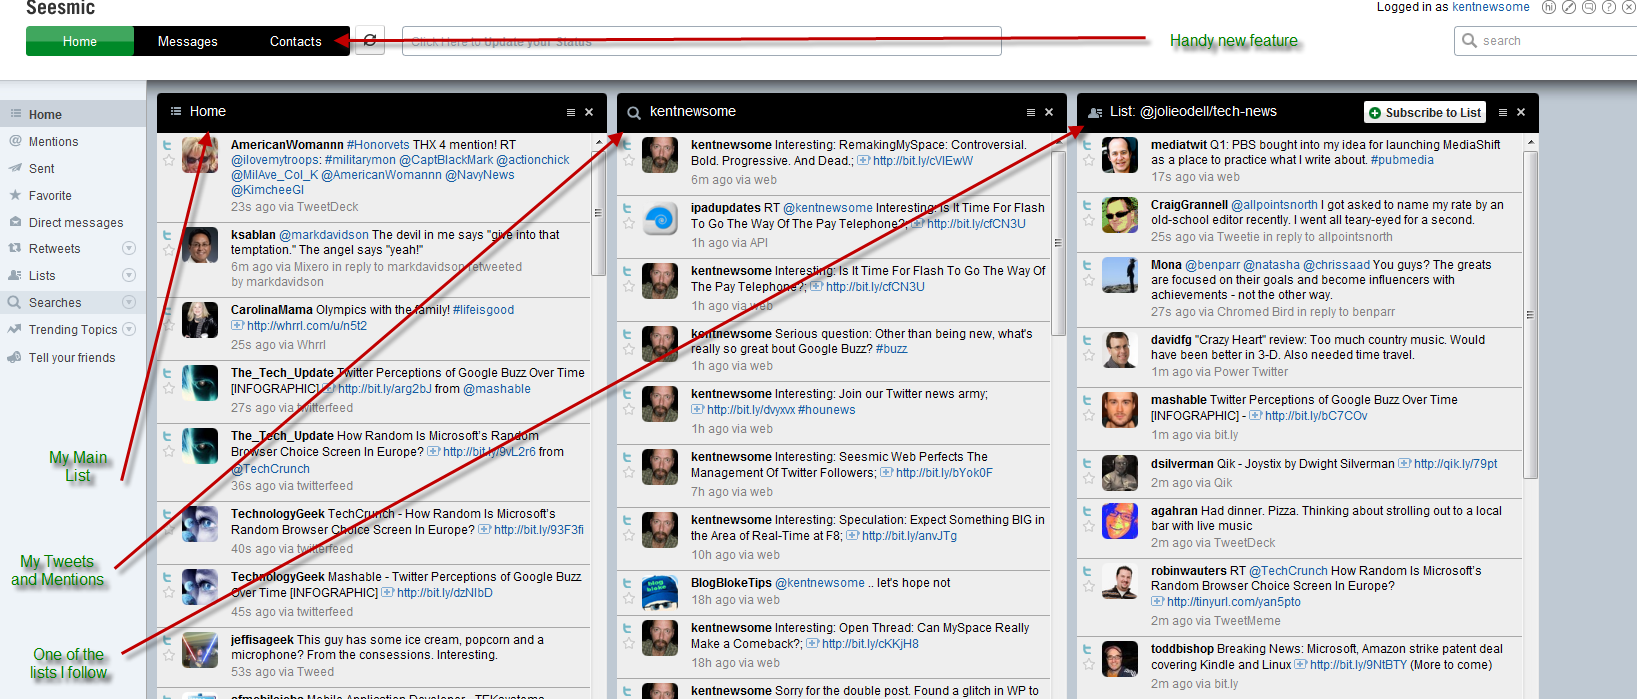Image resolution: width=1637 pixels, height=699 pixels.
Task: Click Tell your friends megaphone item
Action: pos(72,358)
